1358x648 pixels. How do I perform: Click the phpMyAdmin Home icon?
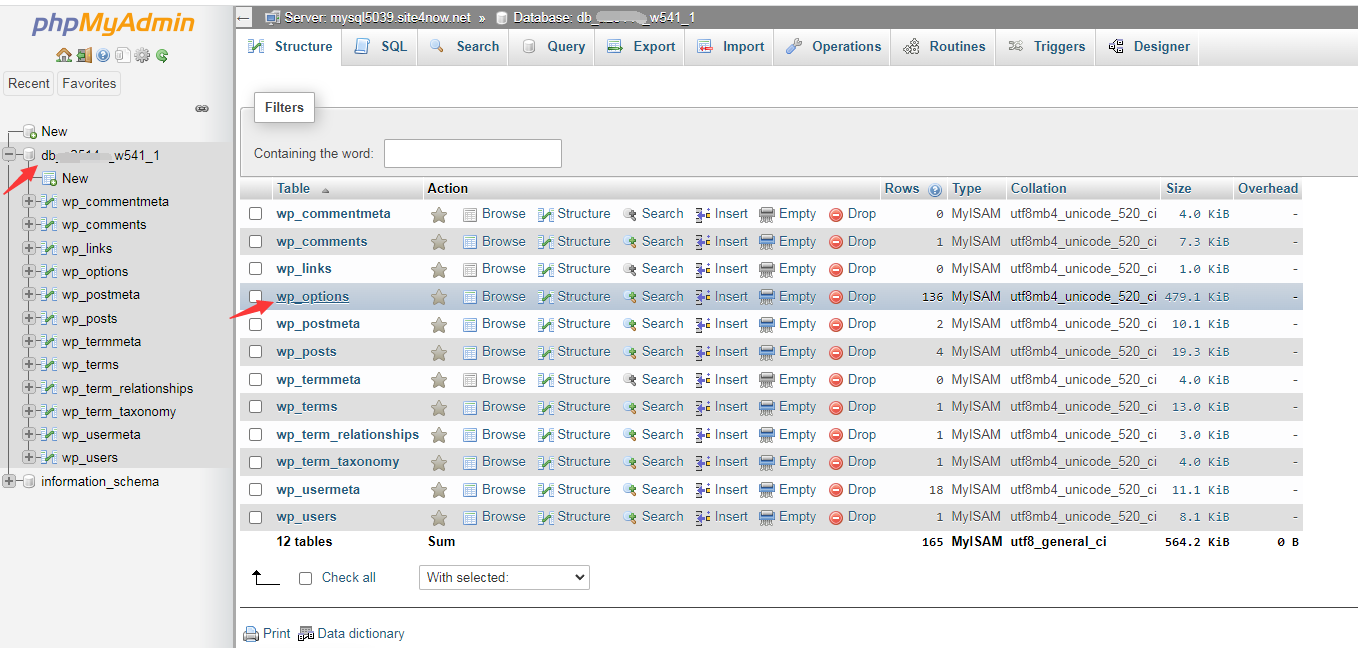click(x=64, y=55)
